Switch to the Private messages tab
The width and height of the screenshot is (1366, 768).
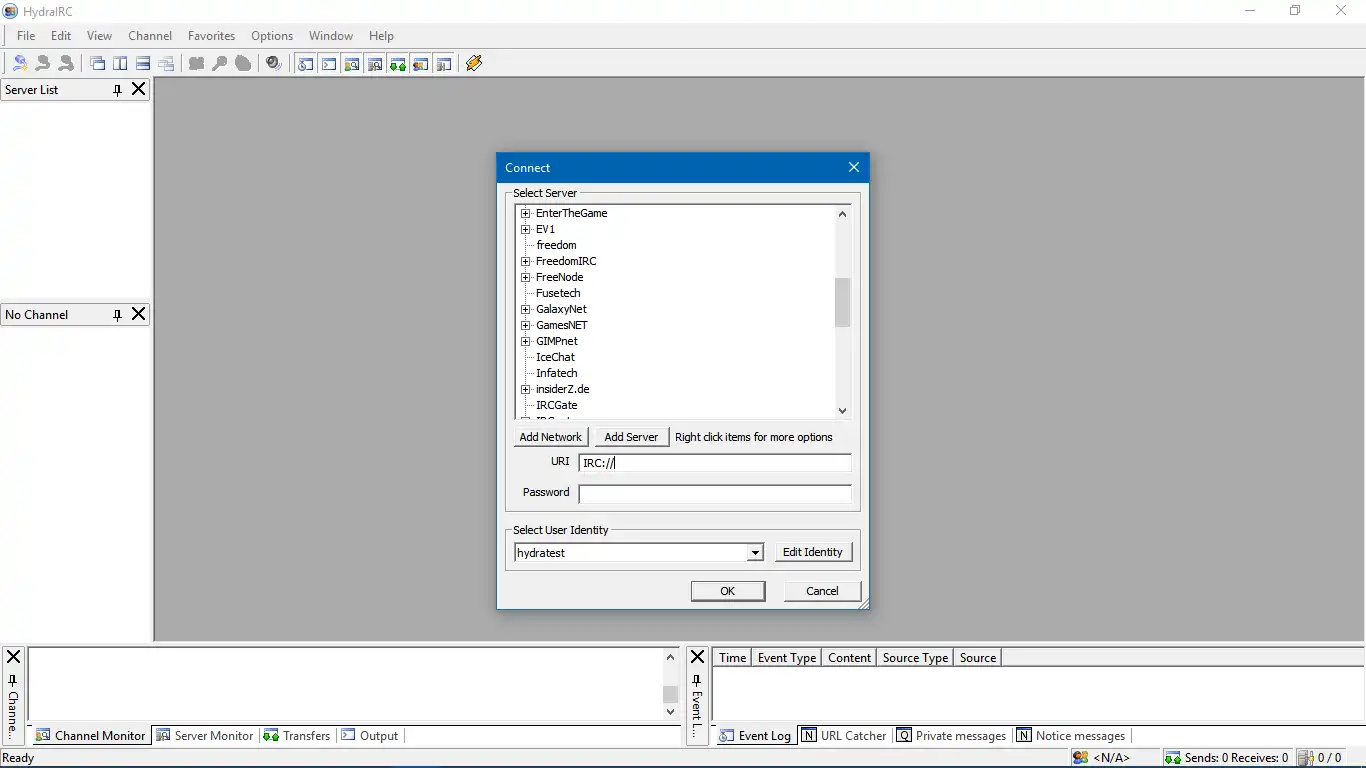coord(951,735)
